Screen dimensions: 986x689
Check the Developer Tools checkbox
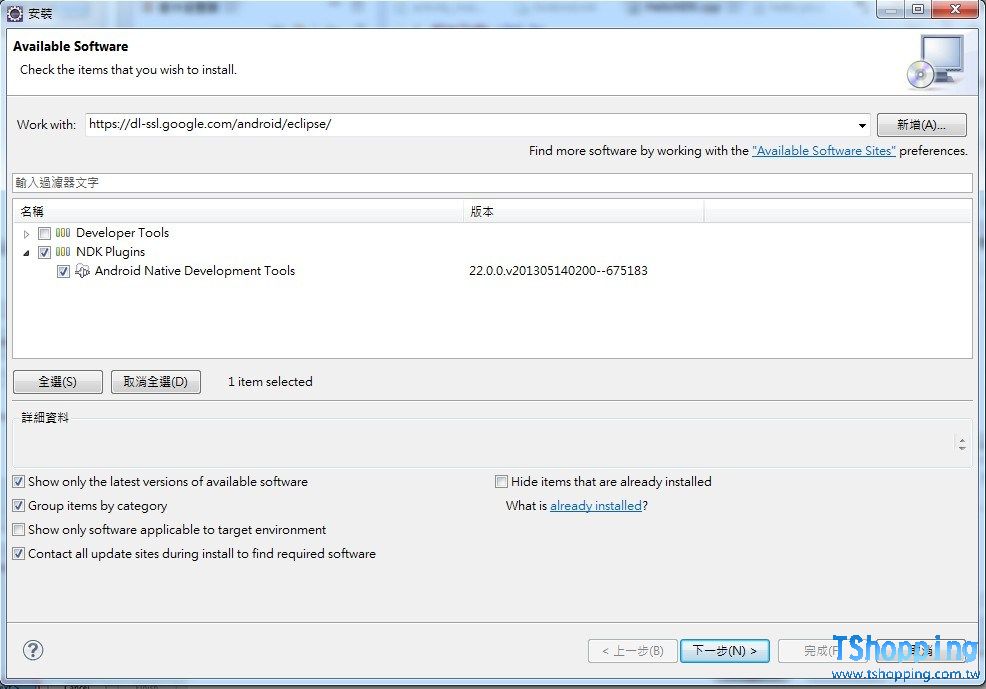click(44, 233)
